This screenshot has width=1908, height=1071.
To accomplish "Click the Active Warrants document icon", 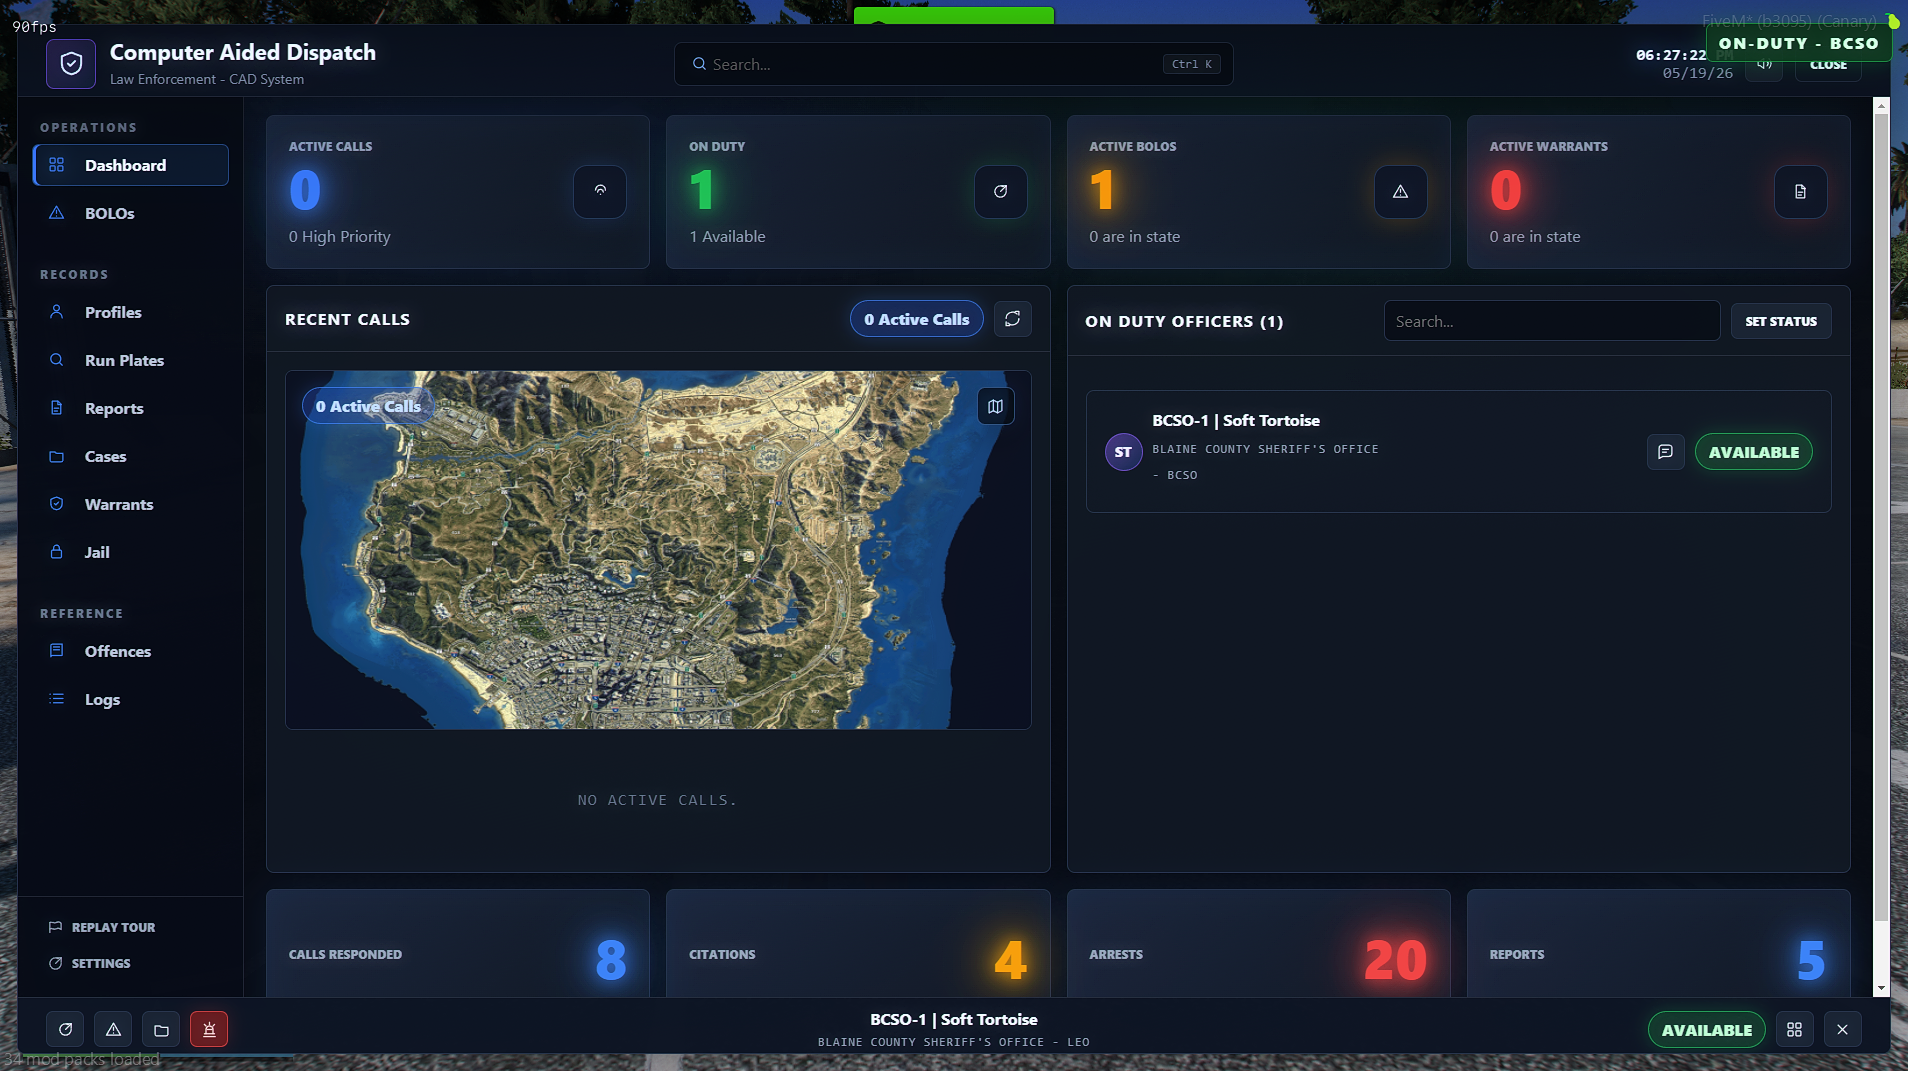I will tap(1800, 191).
